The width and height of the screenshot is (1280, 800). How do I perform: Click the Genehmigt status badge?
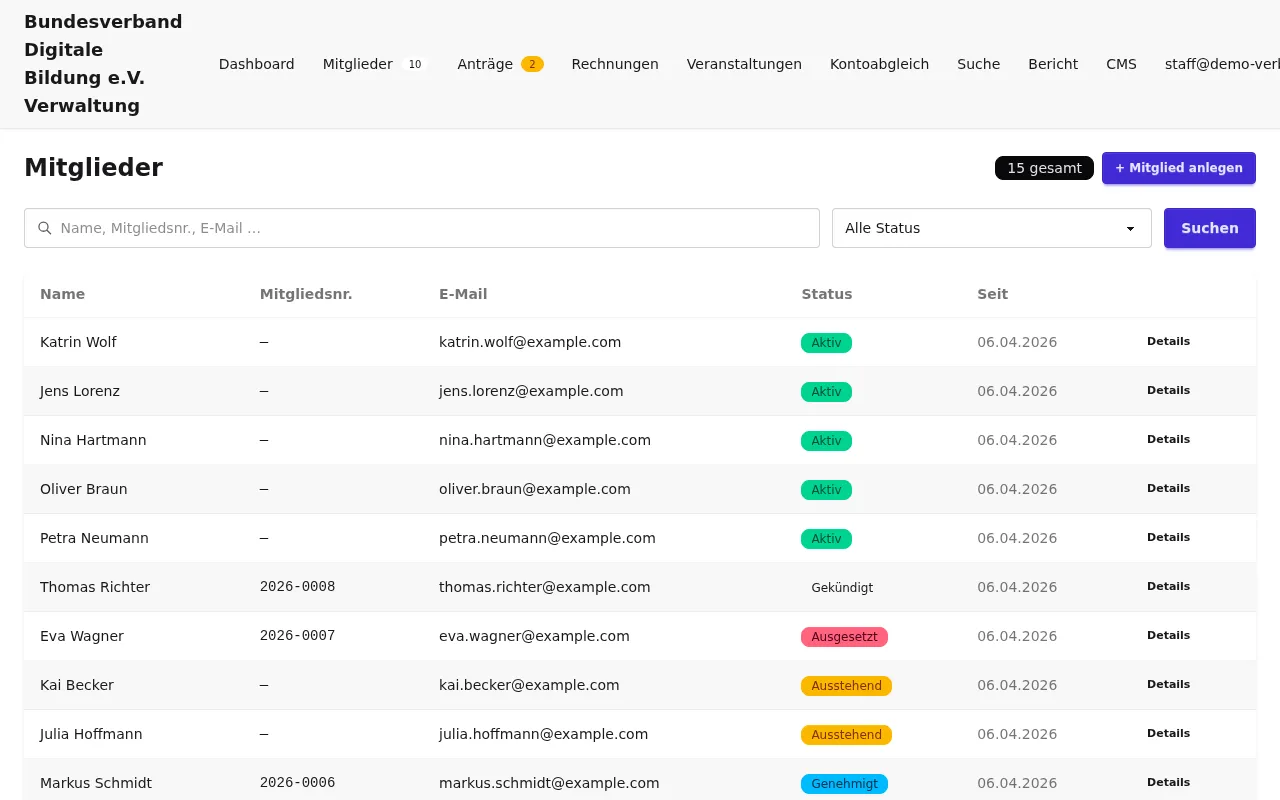coord(844,784)
